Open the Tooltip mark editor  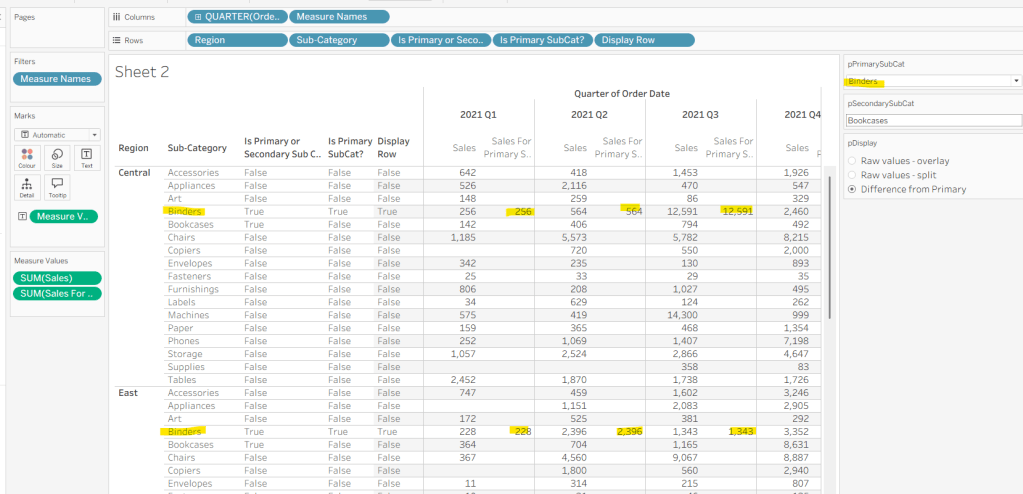pyautogui.click(x=57, y=187)
